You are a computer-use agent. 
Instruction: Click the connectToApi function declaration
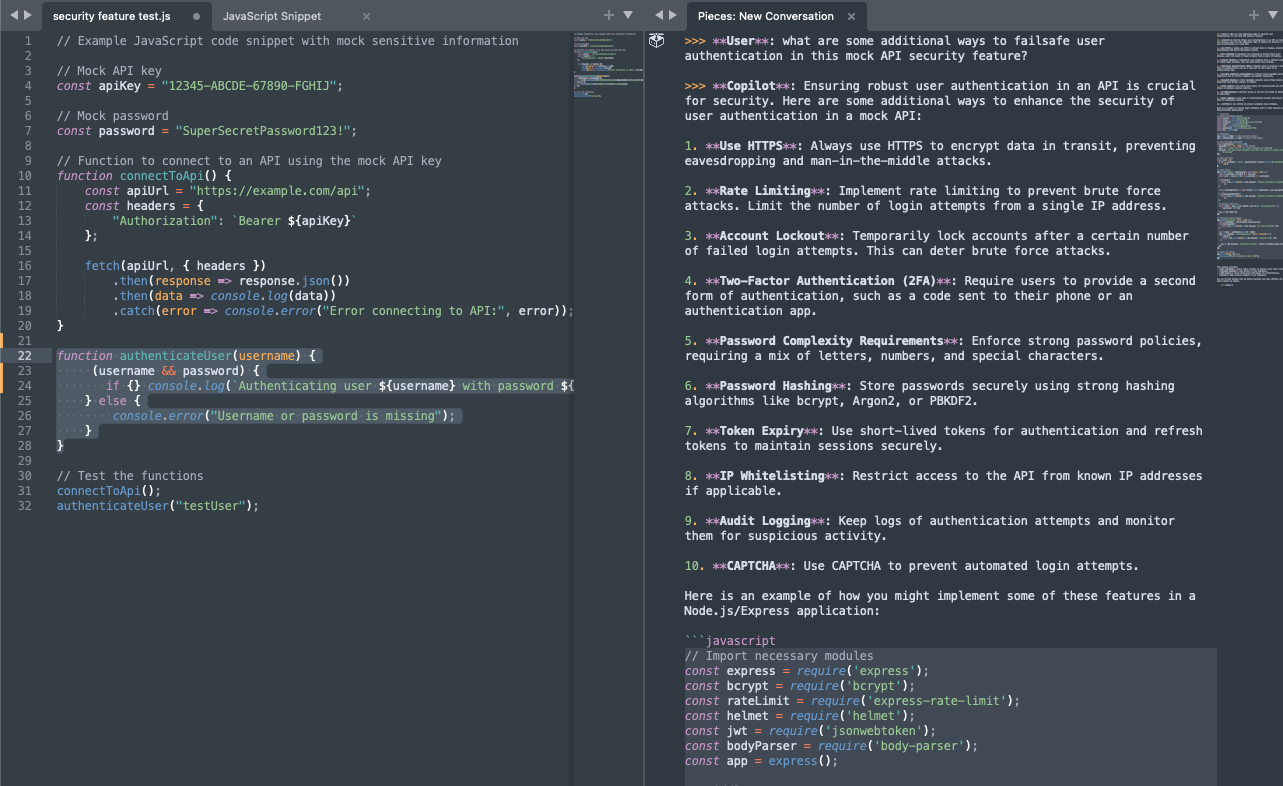point(144,176)
